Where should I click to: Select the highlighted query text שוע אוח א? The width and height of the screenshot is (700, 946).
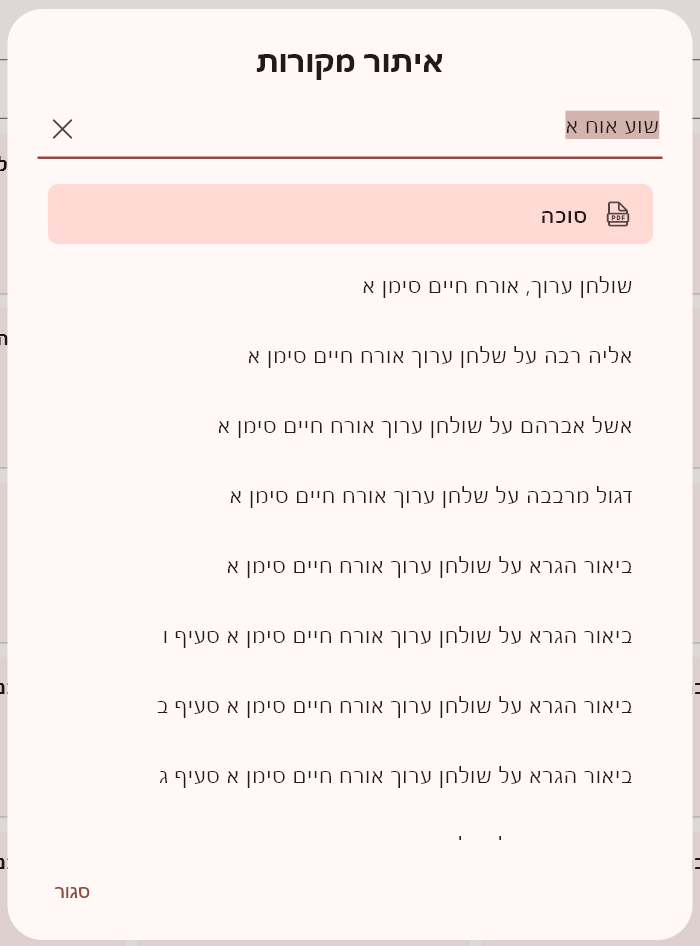tap(612, 125)
